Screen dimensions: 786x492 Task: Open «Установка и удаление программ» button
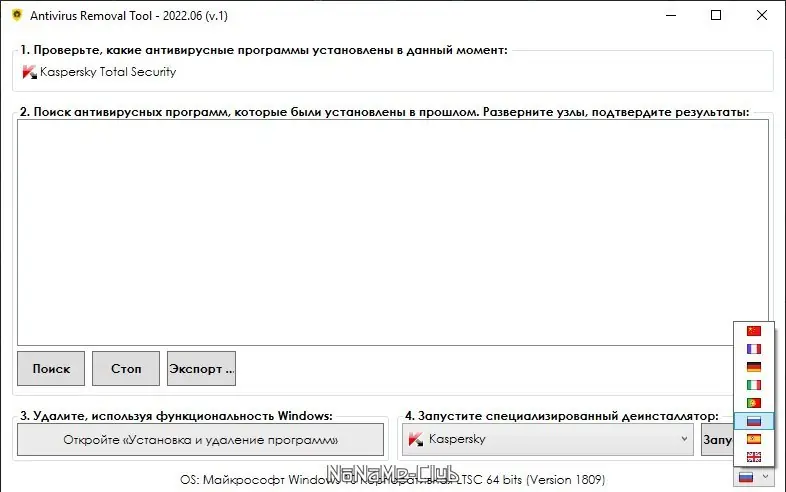201,440
